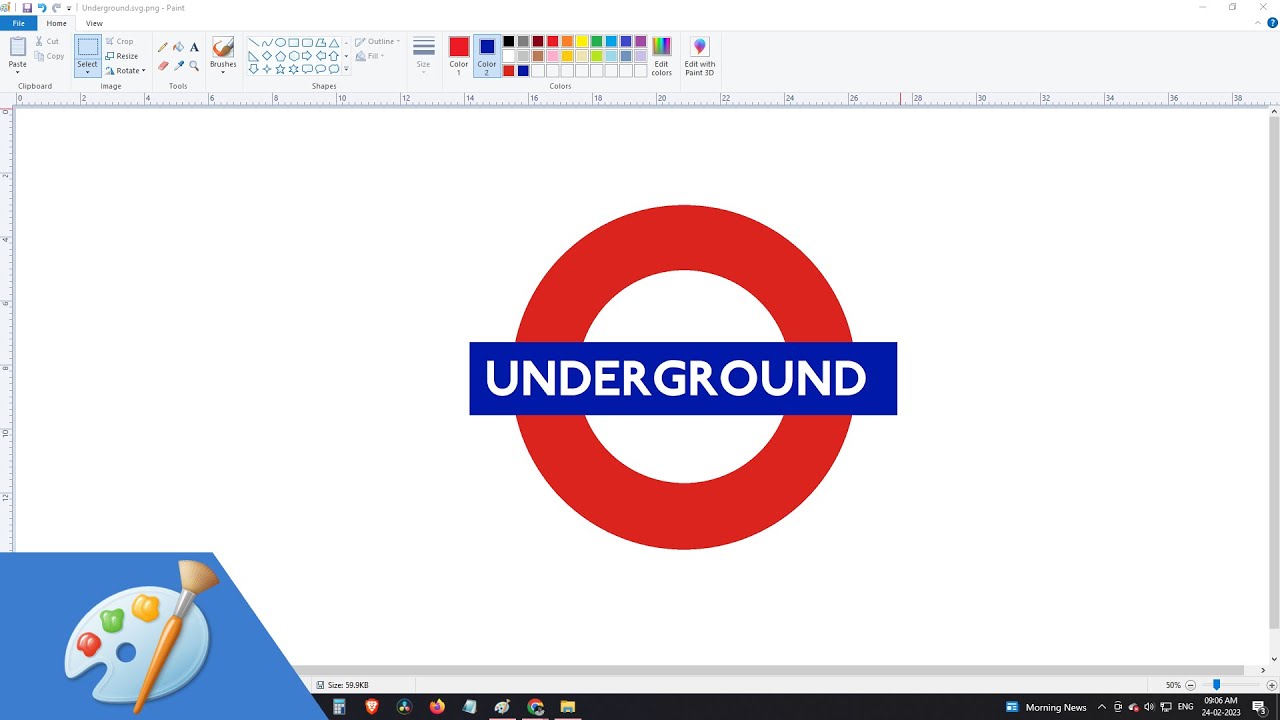
Task: Switch to the View tab
Action: tap(94, 23)
